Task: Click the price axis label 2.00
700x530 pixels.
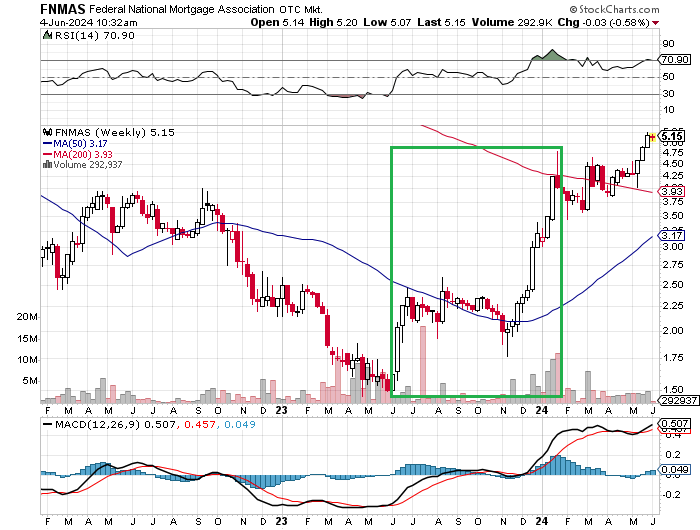Action: pos(673,331)
